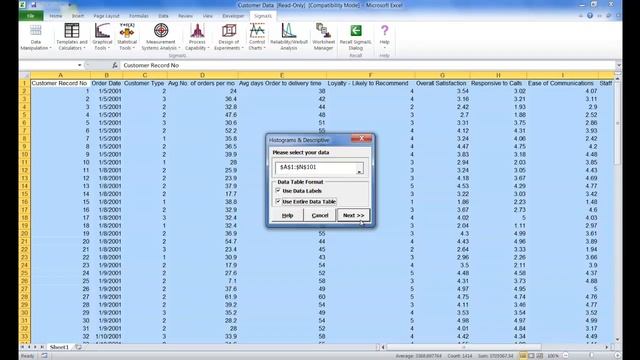Viewport: 640px width, 360px height.
Task: Switch to the Page Layout tab
Action: pyautogui.click(x=107, y=16)
